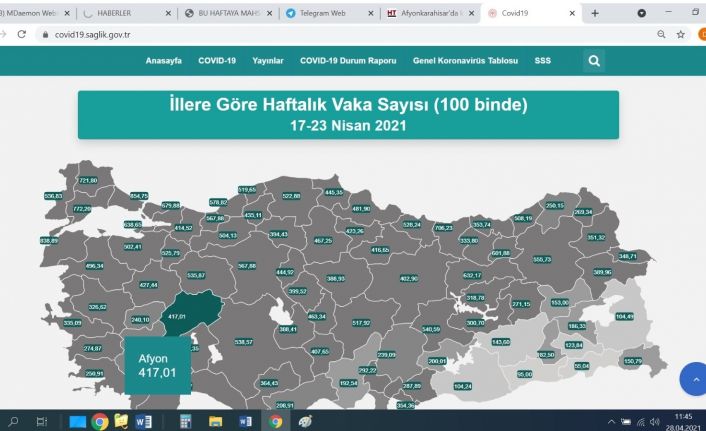Click the 538,57 province label
Viewport: 706px width, 431px height.
[x=244, y=342]
